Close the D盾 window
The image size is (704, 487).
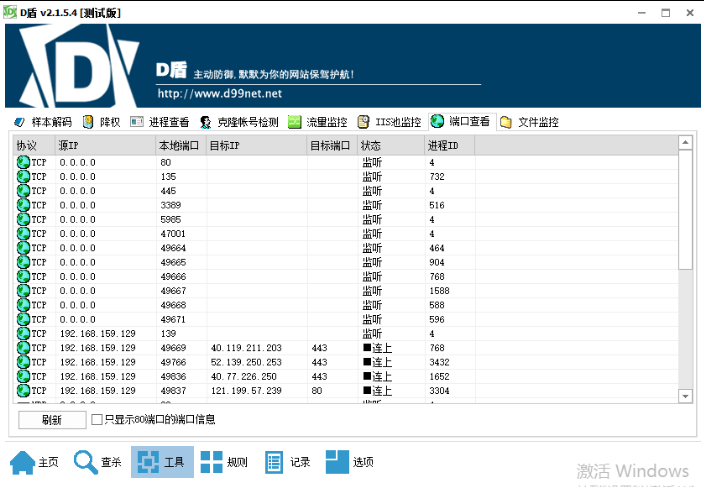click(690, 13)
